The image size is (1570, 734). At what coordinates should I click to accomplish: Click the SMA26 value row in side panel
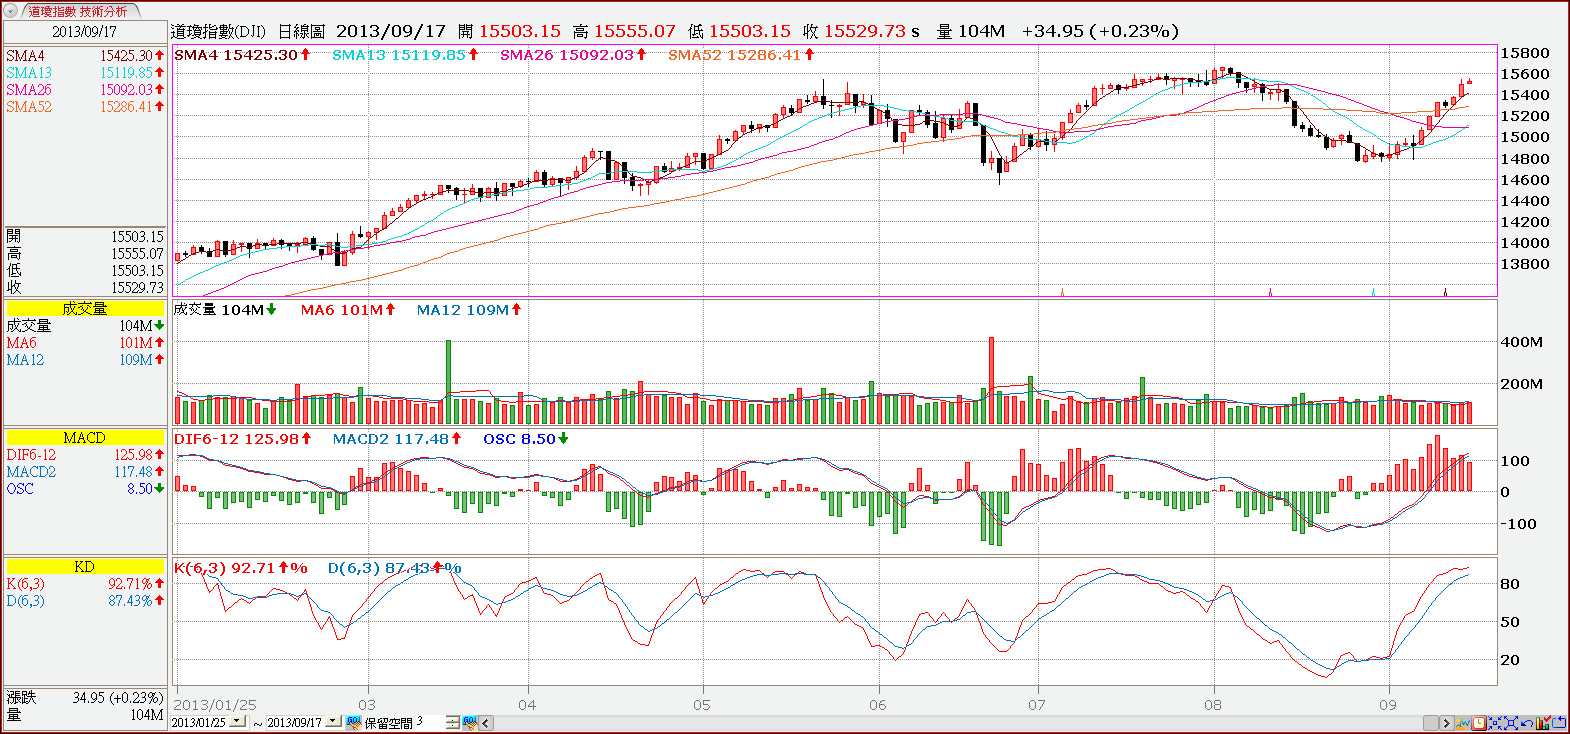[x=85, y=90]
